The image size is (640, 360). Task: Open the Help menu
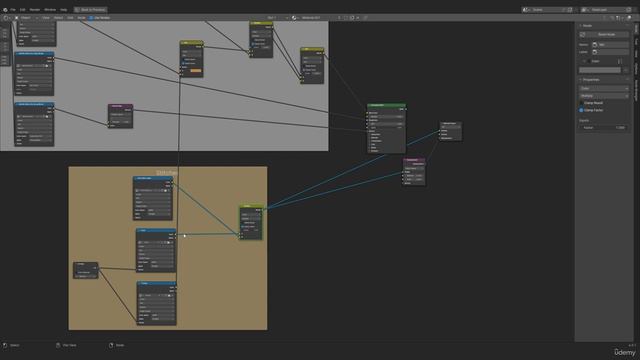[63, 9]
